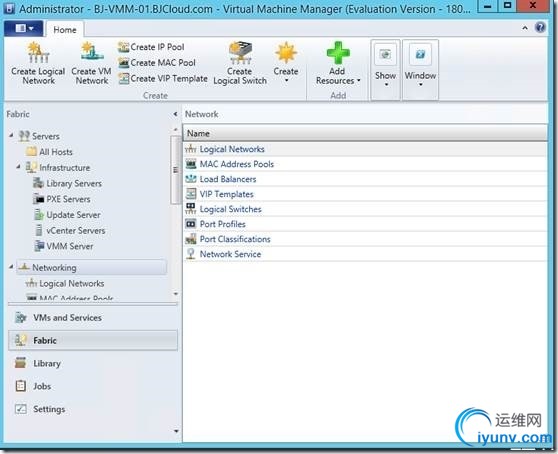Select vCenter Servers in the tree

pos(69,231)
